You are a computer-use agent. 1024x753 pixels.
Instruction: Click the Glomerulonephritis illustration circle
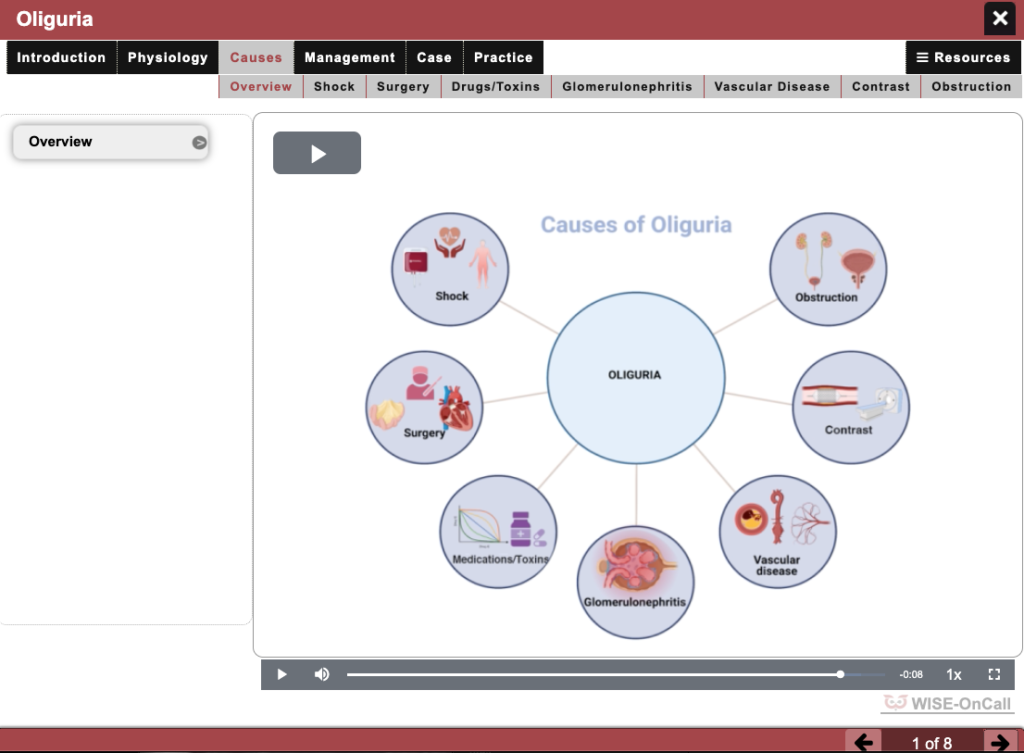point(635,583)
